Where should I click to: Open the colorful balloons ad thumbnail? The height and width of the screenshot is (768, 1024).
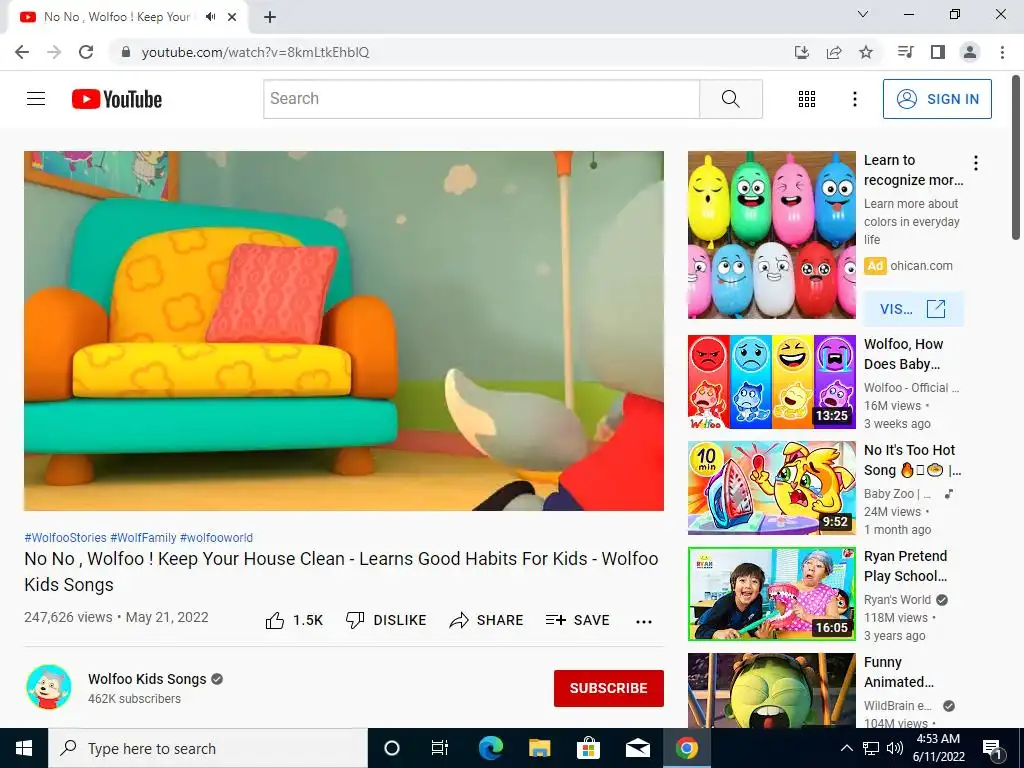[771, 235]
